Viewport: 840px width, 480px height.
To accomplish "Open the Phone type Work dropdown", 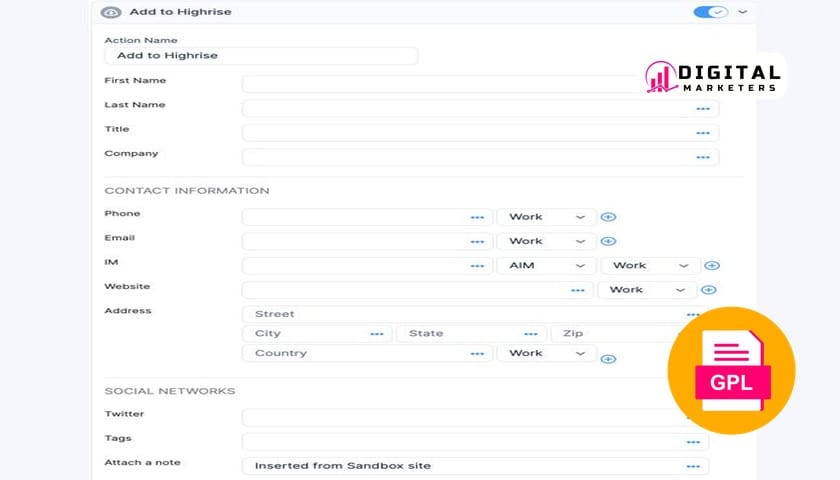I will 546,217.
